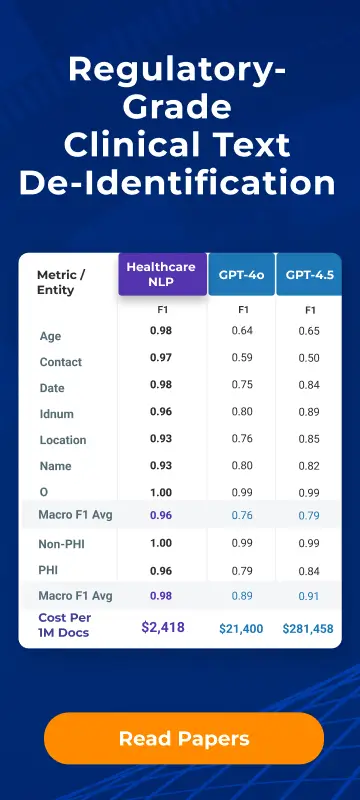The image size is (360, 800).
Task: Click the $2,418 cost value
Action: click(x=163, y=627)
